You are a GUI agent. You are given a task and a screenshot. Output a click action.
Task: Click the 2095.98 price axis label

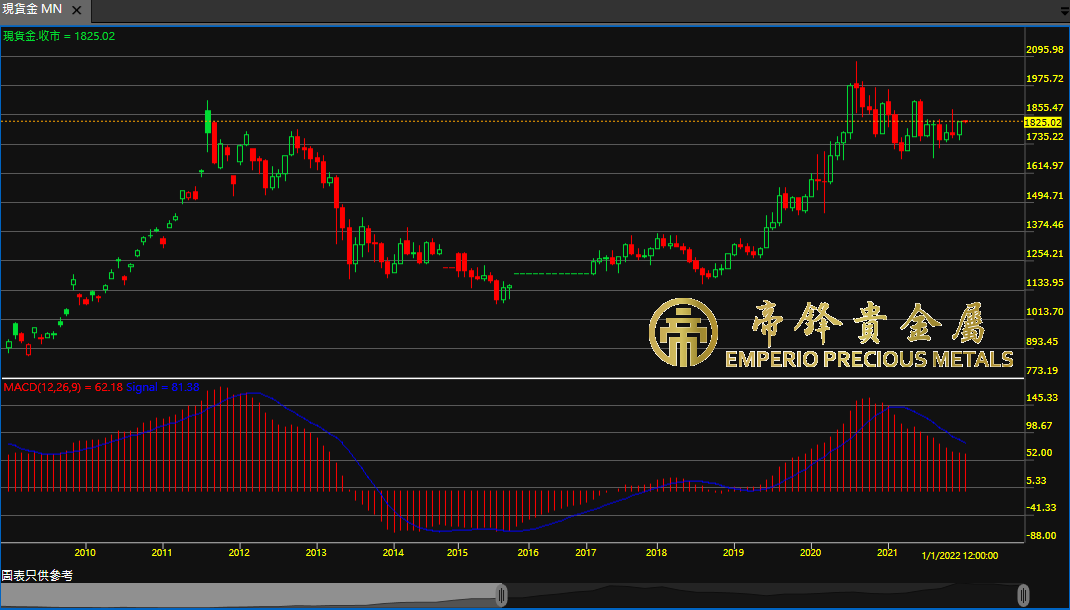click(x=1045, y=49)
